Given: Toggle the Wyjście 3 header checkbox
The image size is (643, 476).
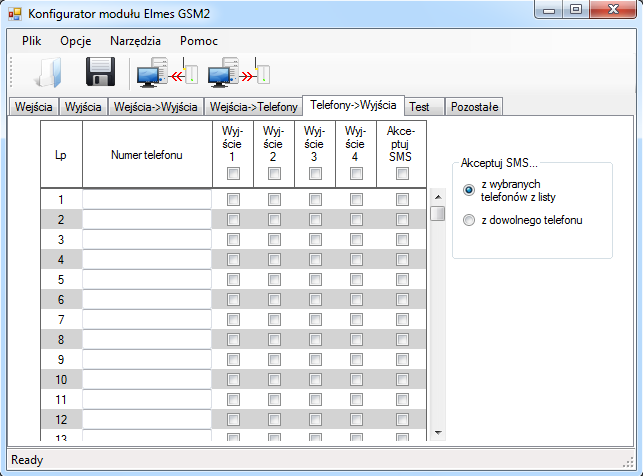Looking at the screenshot, I should pos(315,174).
